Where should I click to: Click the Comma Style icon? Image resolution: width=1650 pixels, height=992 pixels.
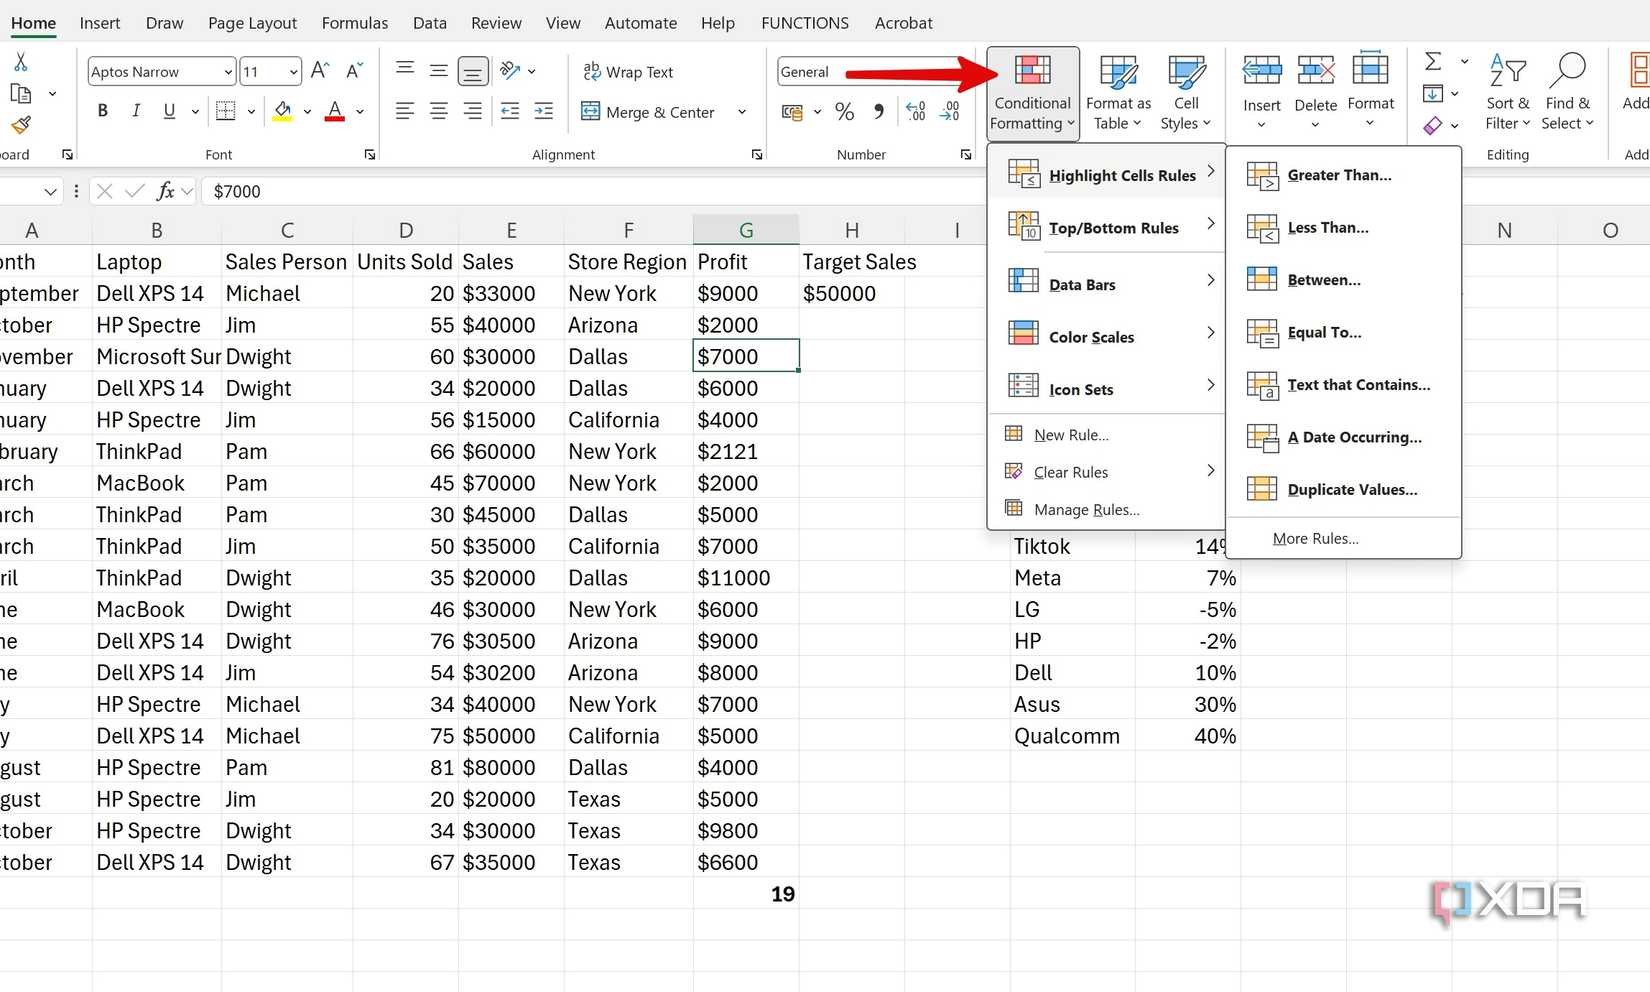878,111
